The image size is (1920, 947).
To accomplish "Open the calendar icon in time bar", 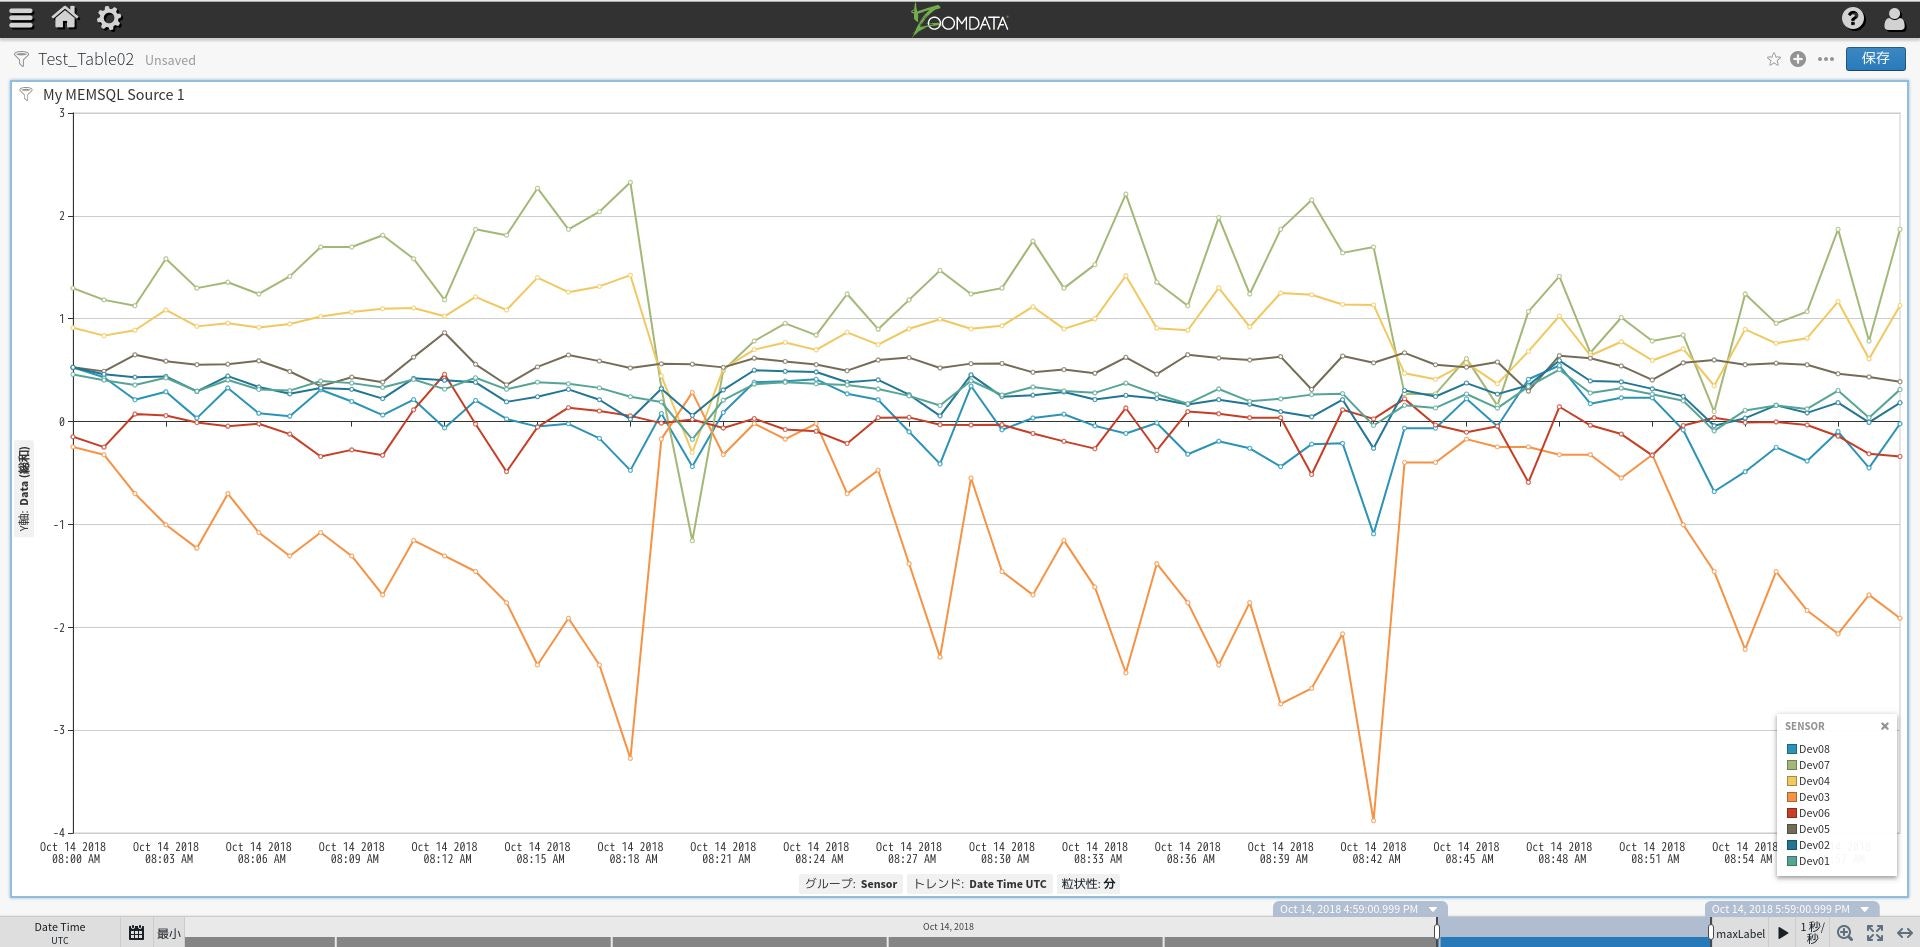I will (x=137, y=932).
